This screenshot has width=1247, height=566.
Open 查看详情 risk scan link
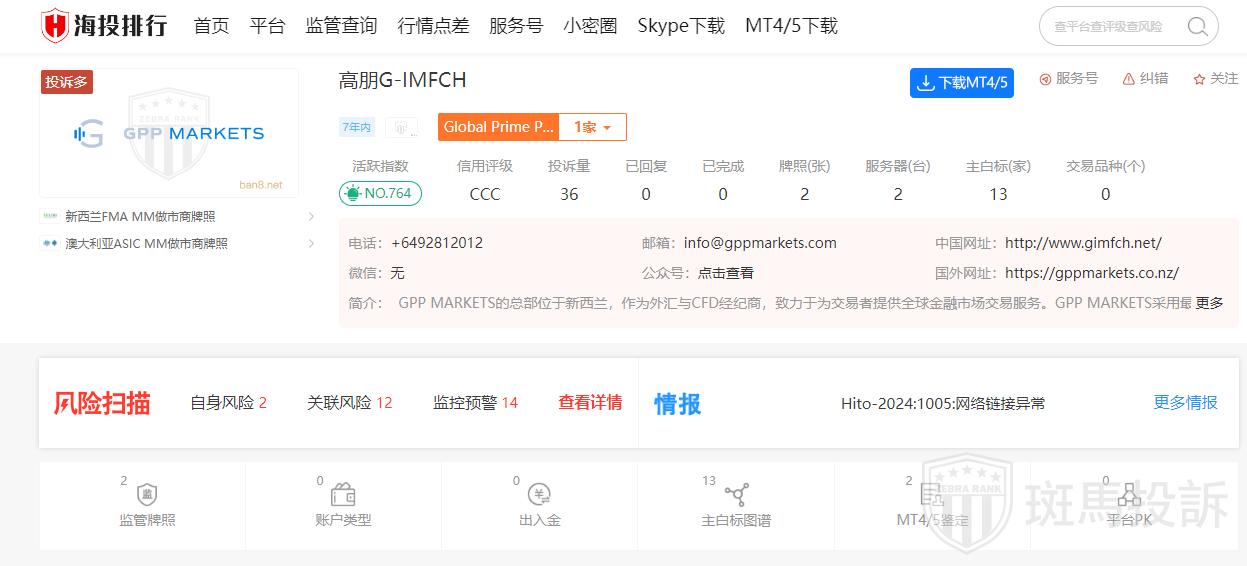click(x=590, y=402)
